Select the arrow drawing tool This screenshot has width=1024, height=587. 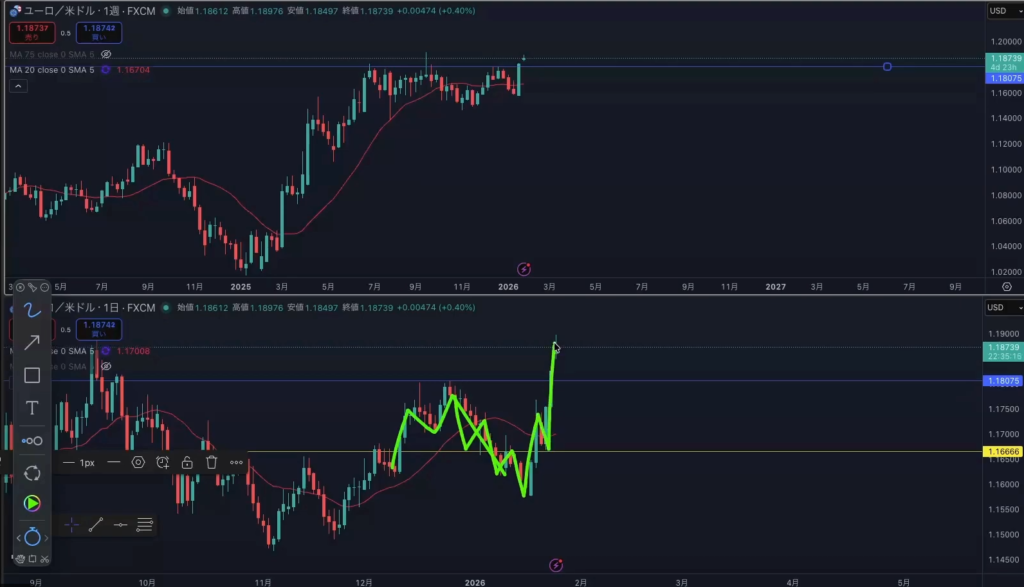pos(32,342)
